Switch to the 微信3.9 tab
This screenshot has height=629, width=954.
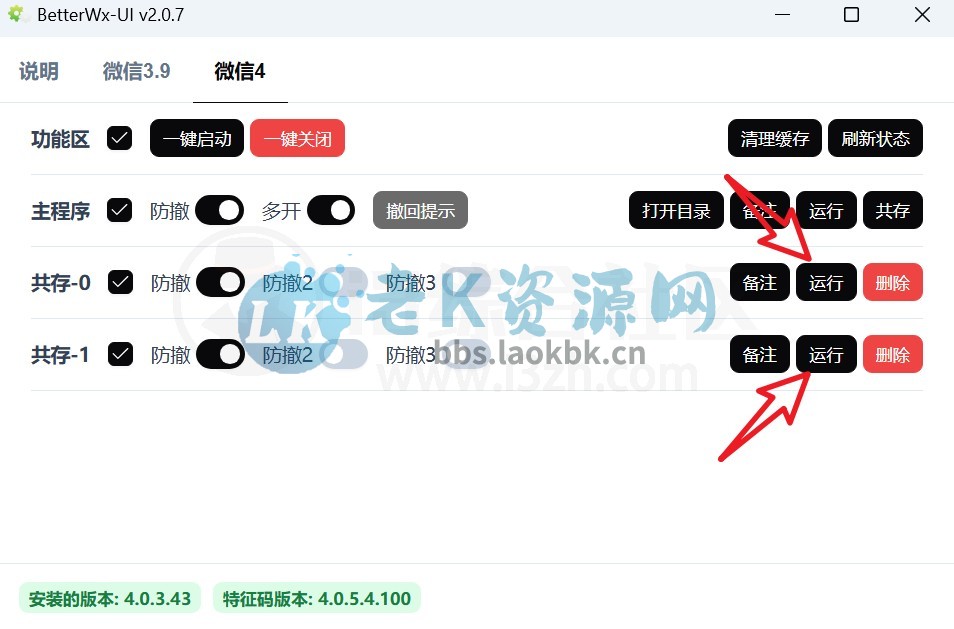(x=136, y=71)
